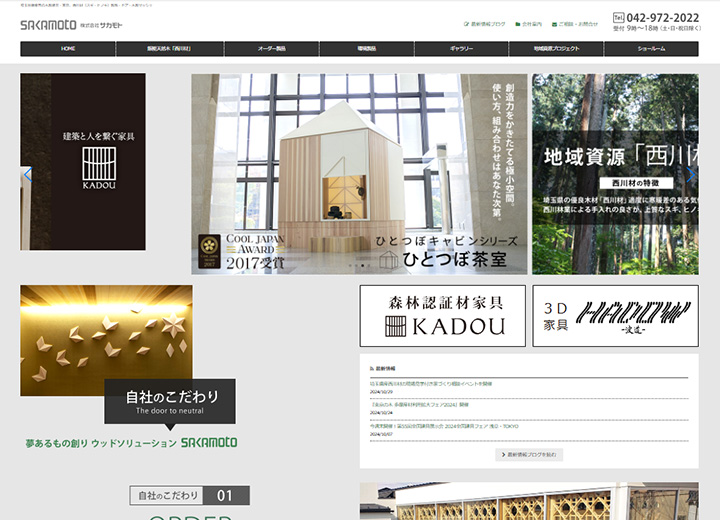Image resolution: width=720 pixels, height=520 pixels.
Task: Click the RSS icon beside 最新情報
Action: pos(372,368)
